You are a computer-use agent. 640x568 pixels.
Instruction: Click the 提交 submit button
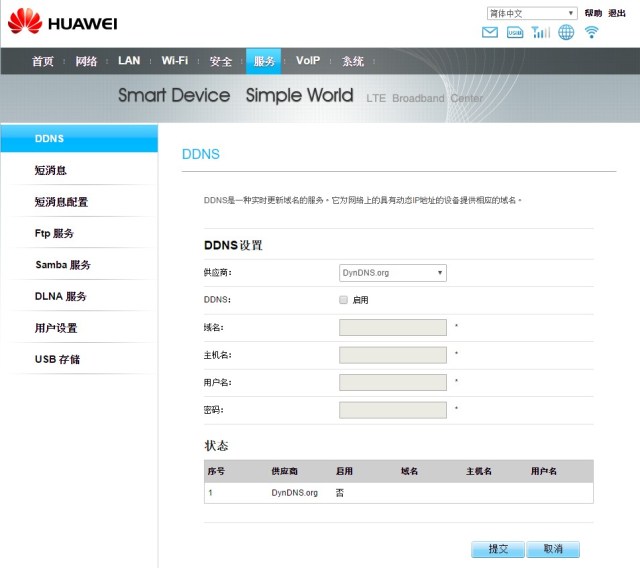(x=498, y=549)
